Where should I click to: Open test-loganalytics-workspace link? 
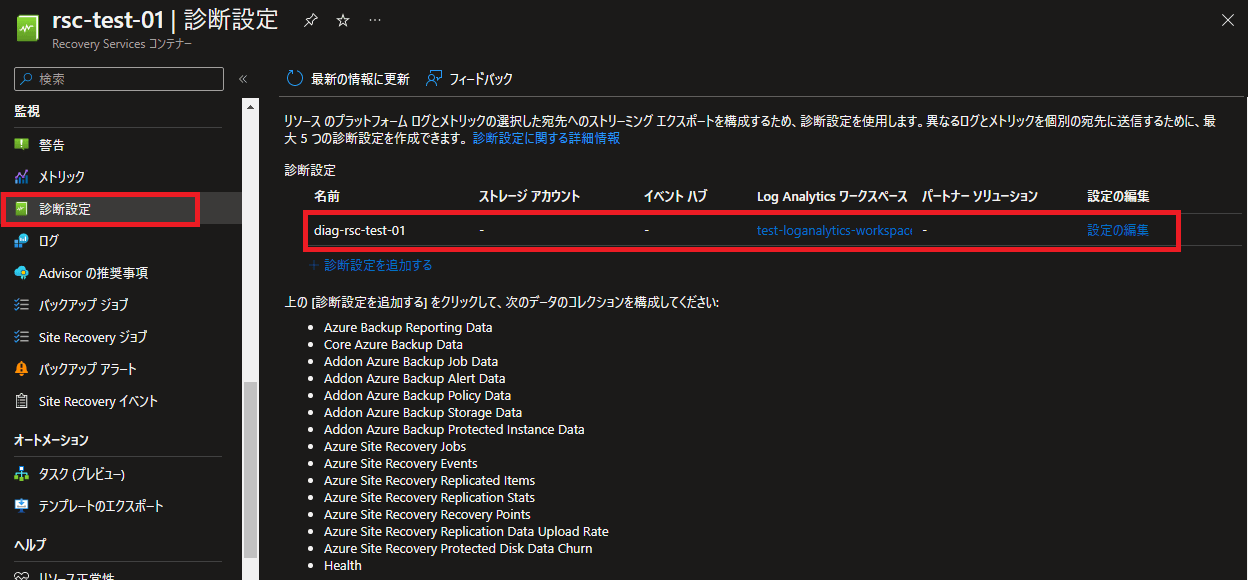pyautogui.click(x=835, y=230)
